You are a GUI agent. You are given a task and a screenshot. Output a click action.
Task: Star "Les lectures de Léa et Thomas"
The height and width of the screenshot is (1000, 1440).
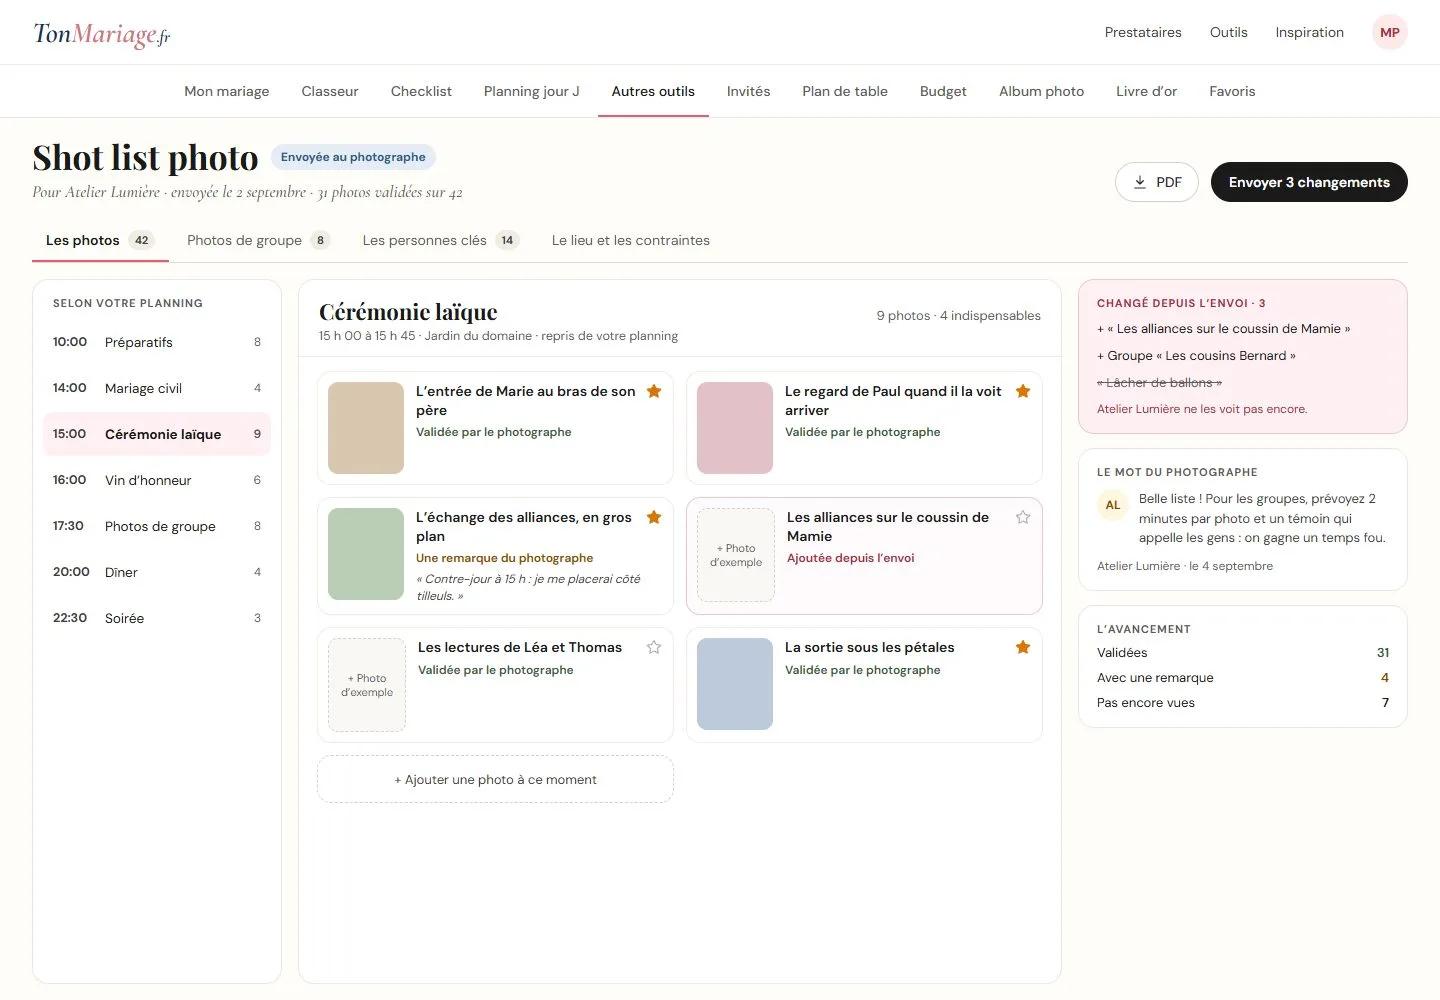[x=654, y=647]
